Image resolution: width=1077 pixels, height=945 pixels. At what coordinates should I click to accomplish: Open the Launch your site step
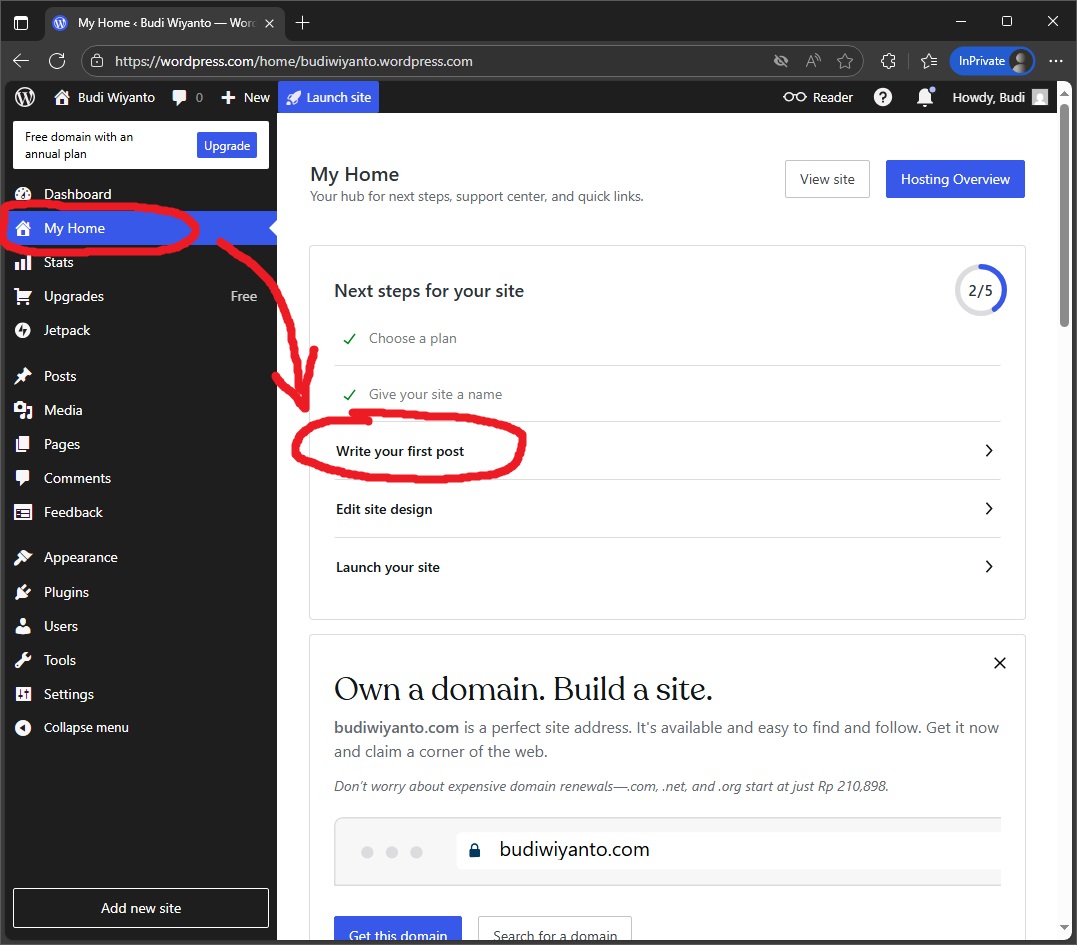pos(667,567)
